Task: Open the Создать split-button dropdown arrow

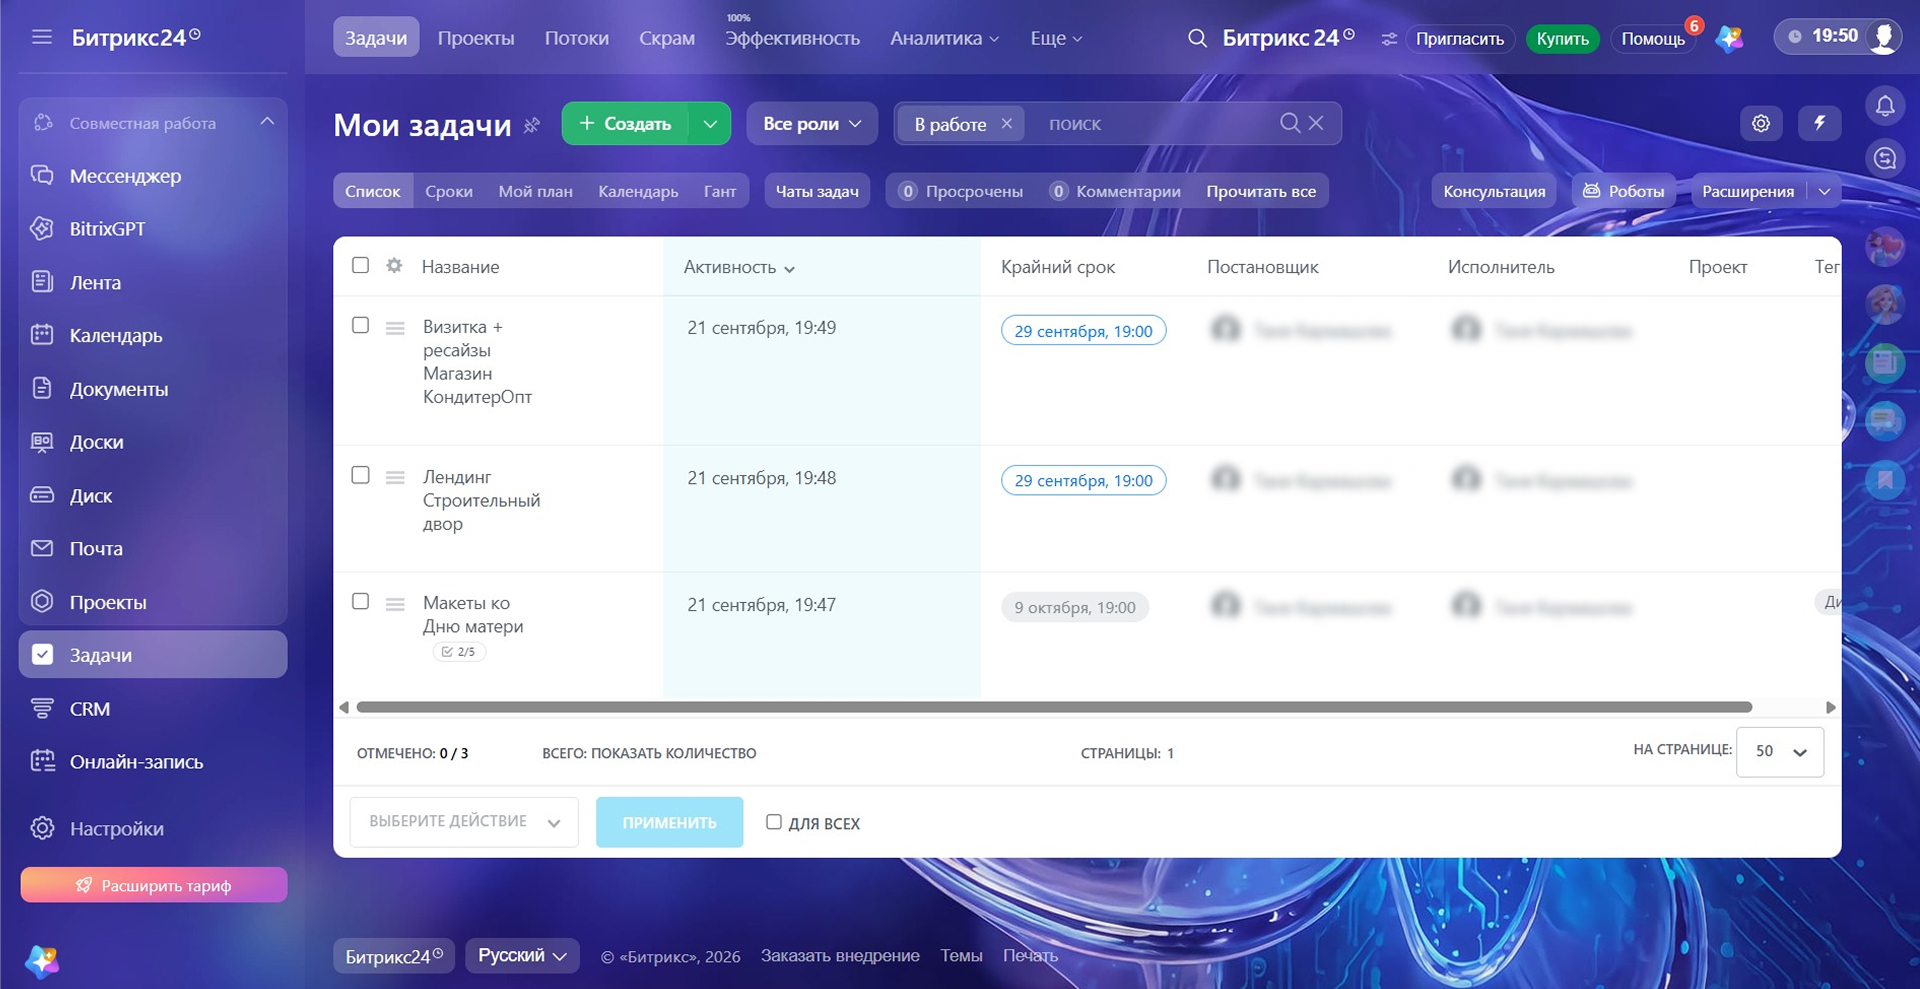Action: (x=710, y=124)
